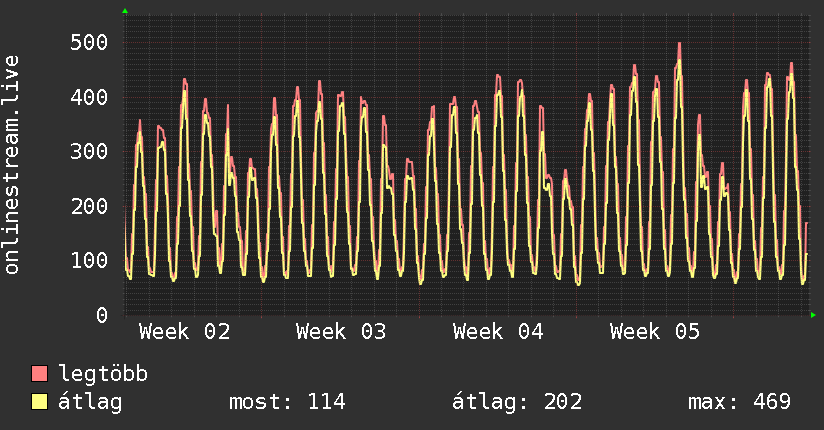This screenshot has height=430, width=824.
Task: Click the "most: 114" statistic
Action: pos(287,402)
